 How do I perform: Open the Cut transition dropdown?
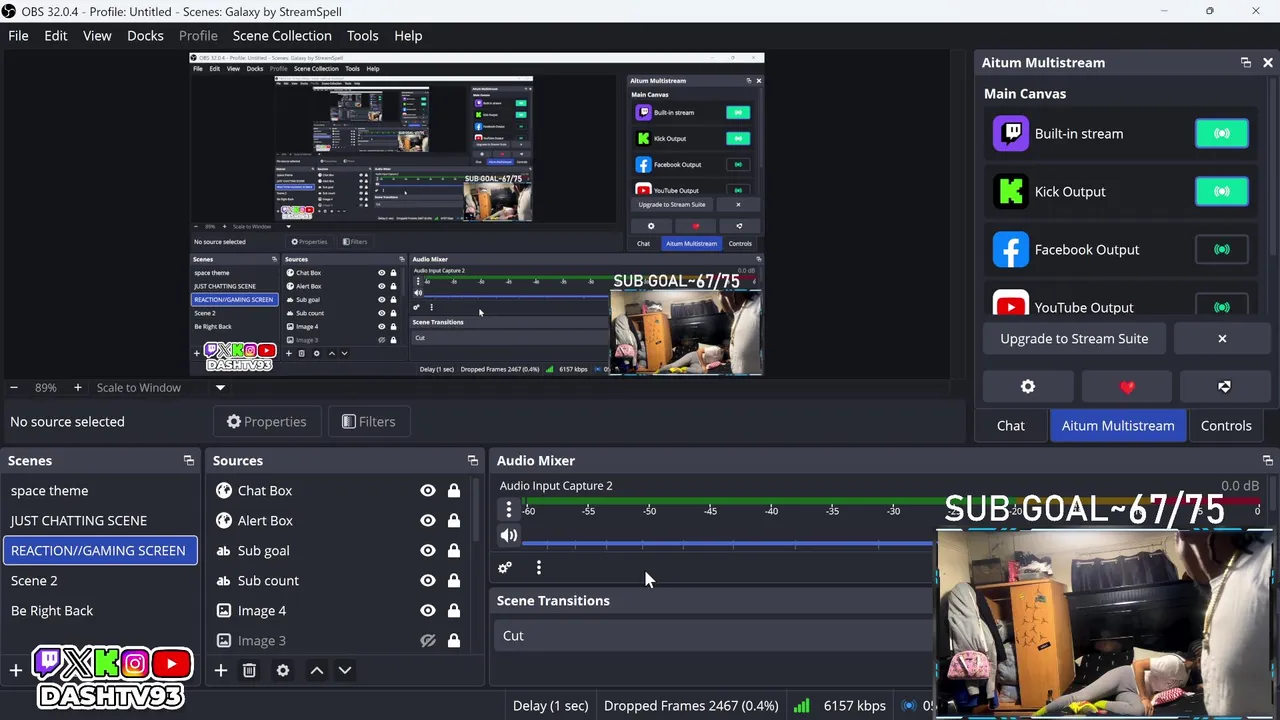(714, 636)
